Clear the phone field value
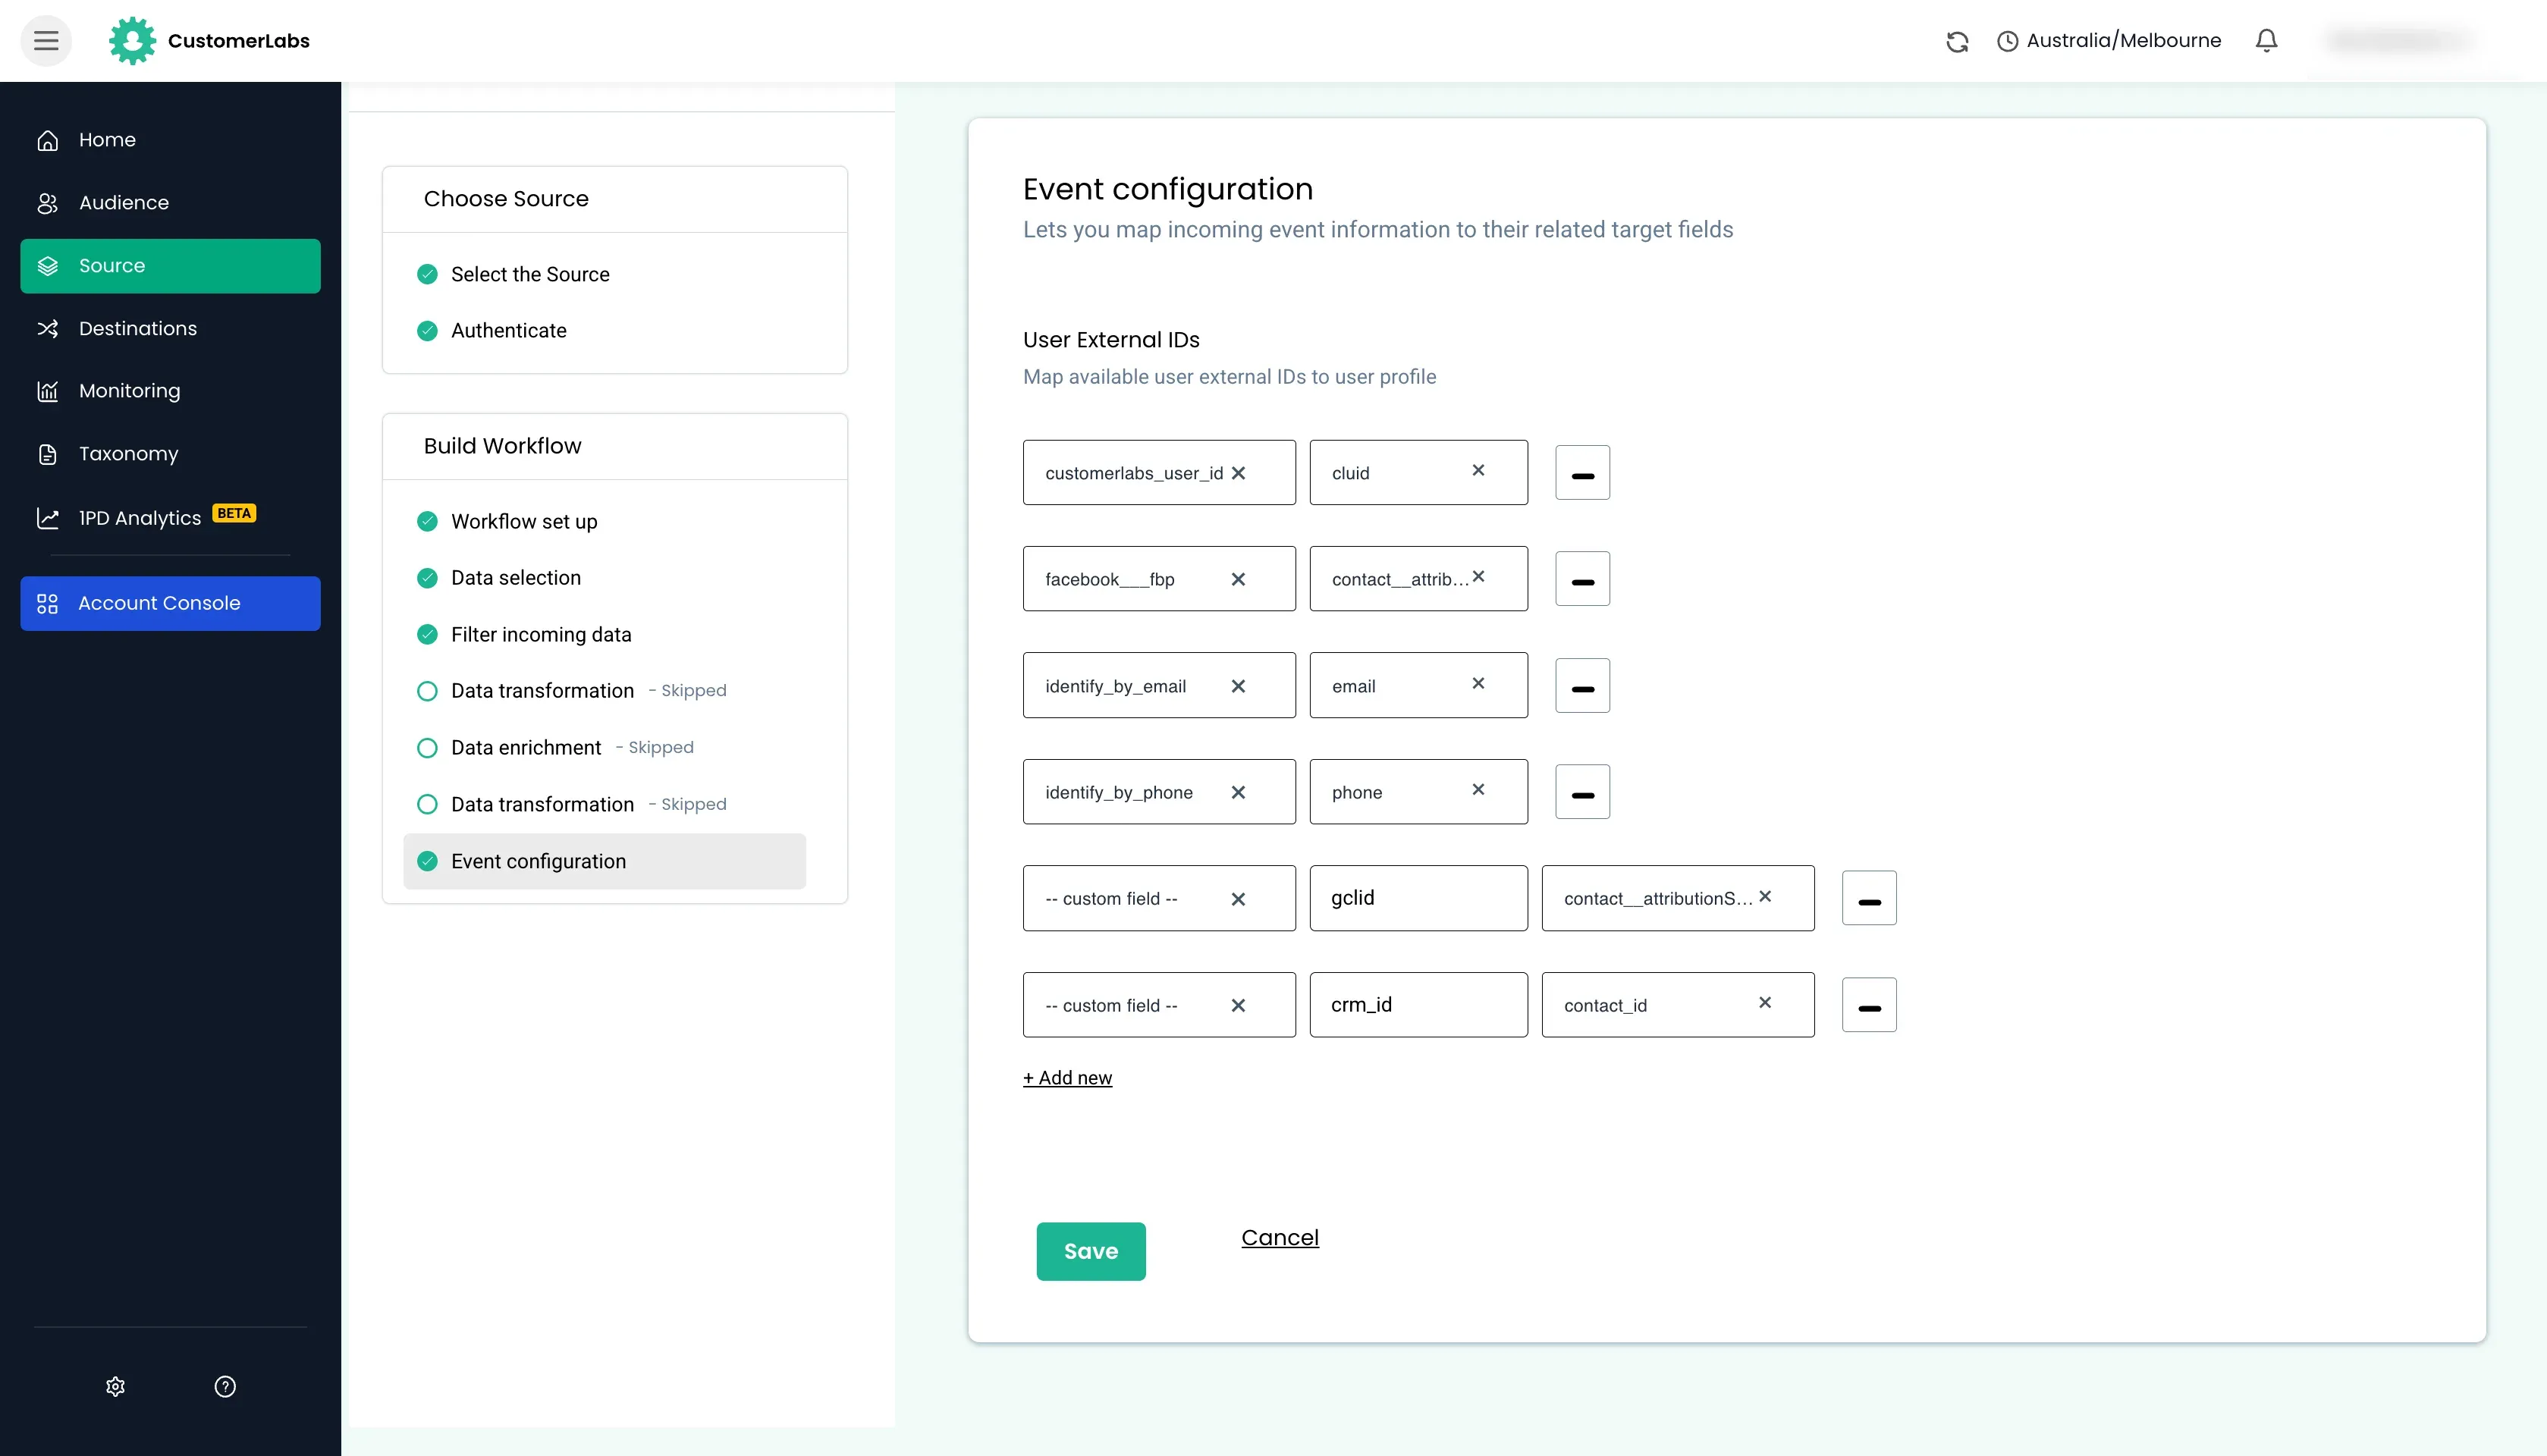 (x=1478, y=789)
